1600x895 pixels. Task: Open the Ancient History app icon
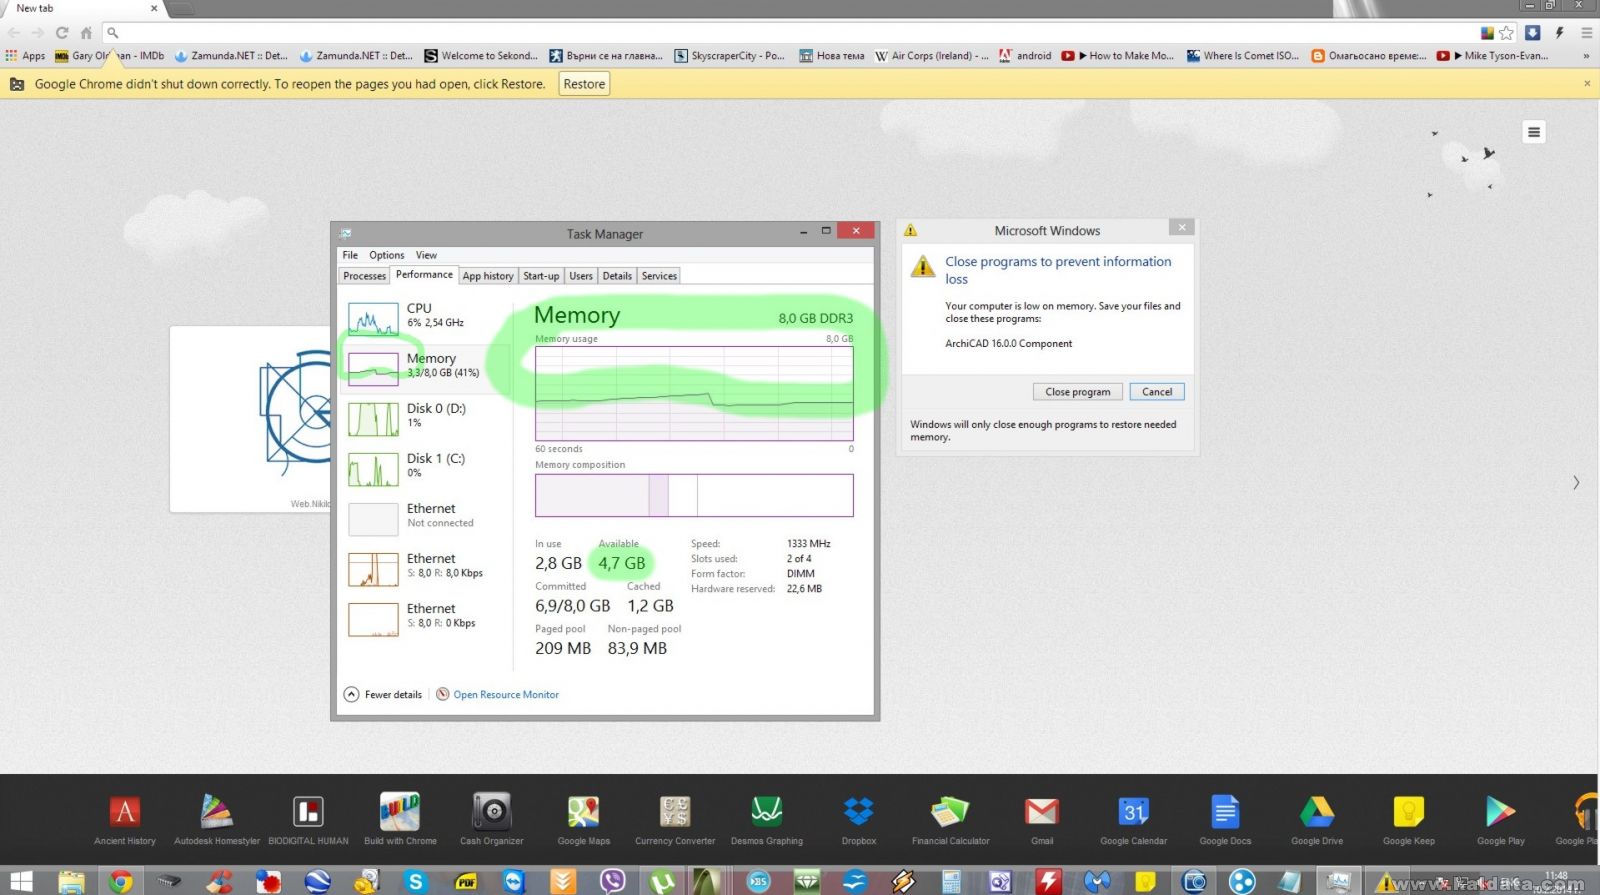(x=125, y=812)
